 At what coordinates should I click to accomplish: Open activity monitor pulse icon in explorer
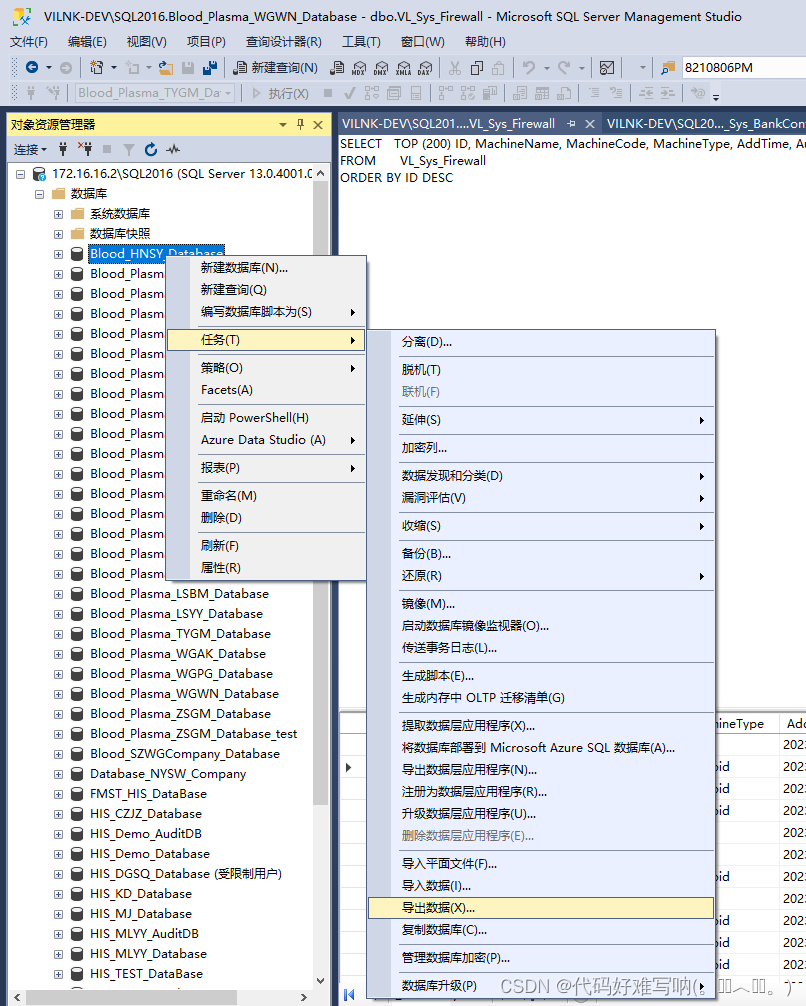pos(173,149)
